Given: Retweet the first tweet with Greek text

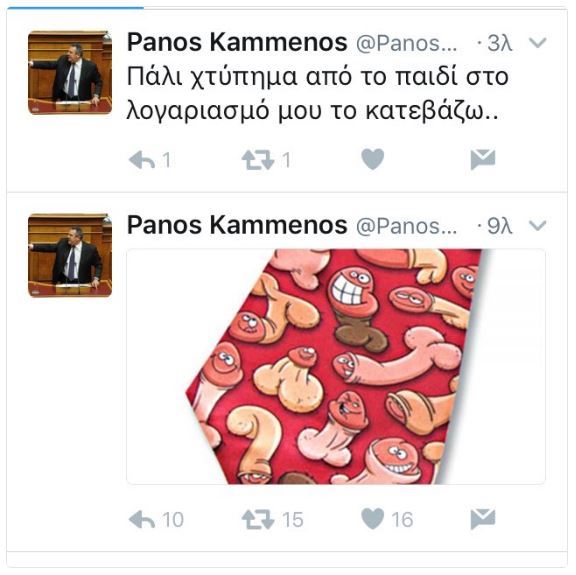Looking at the screenshot, I should click(x=258, y=160).
